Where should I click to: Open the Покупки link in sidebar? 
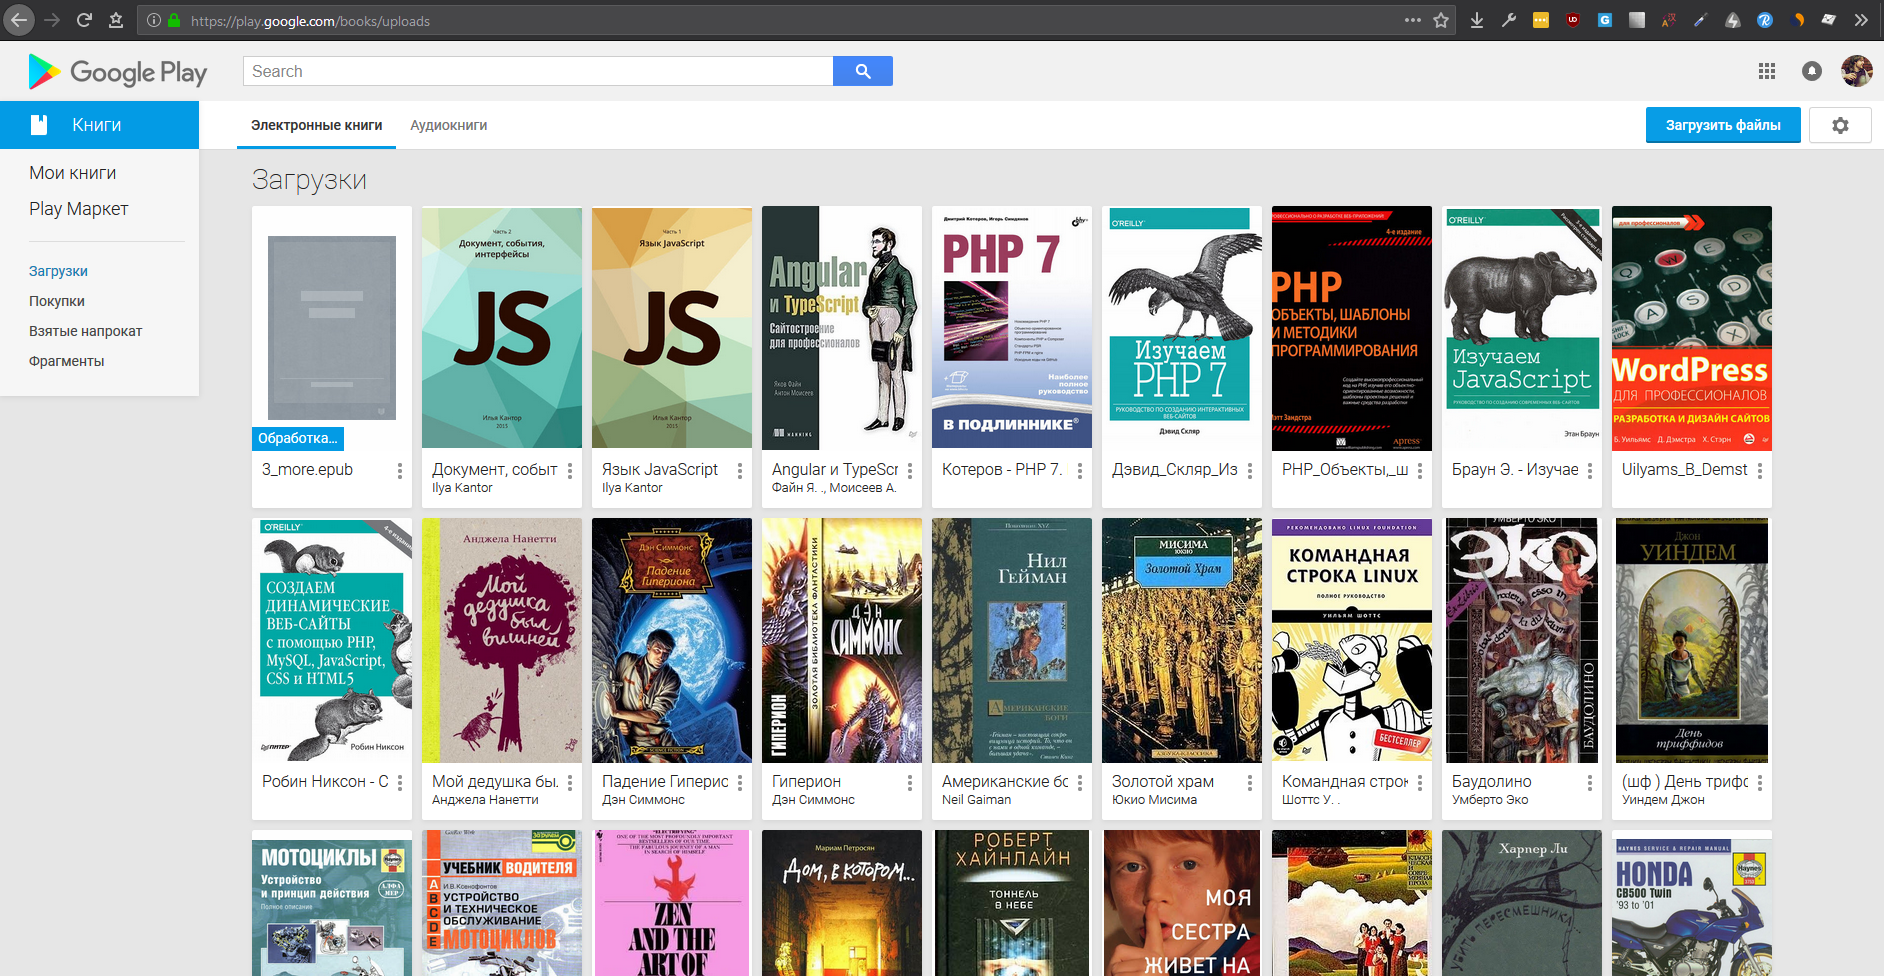[x=57, y=301]
